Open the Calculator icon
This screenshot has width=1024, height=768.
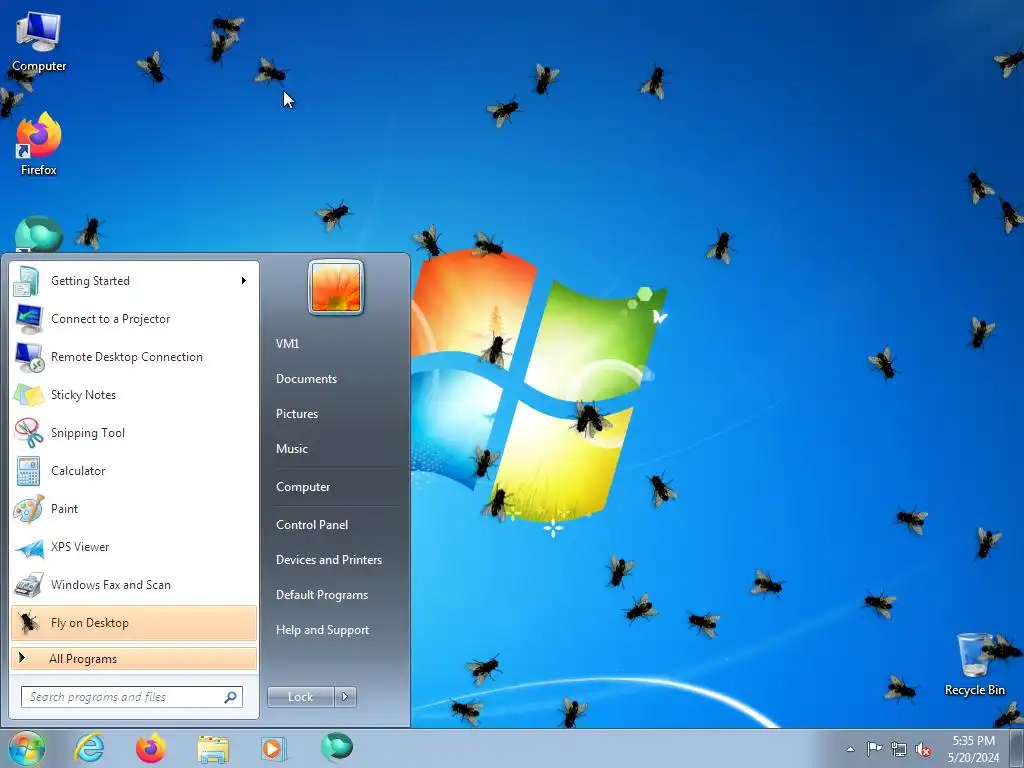pyautogui.click(x=28, y=471)
